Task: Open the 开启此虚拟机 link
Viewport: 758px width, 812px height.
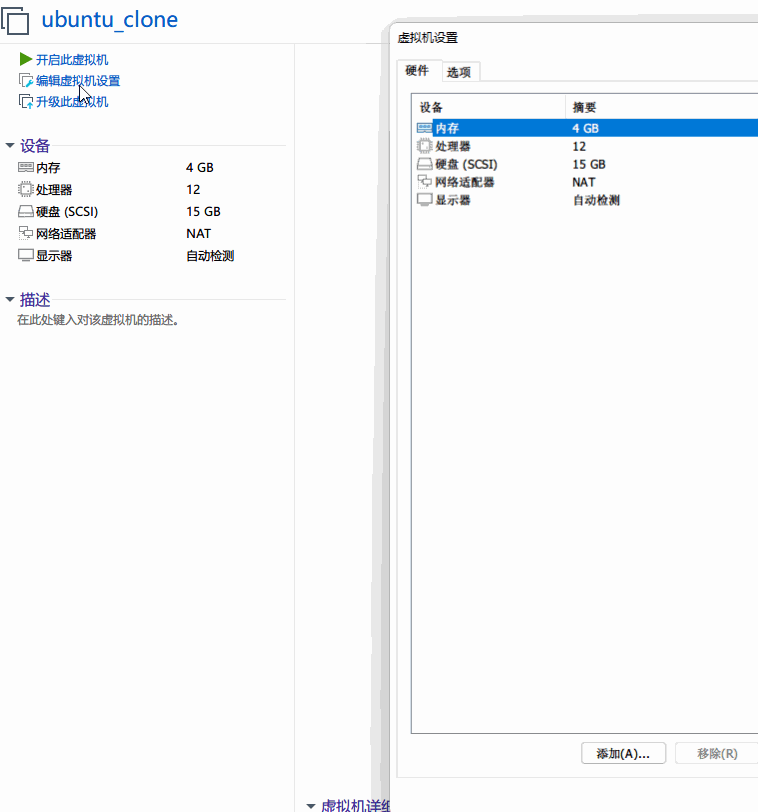Action: tap(72, 60)
